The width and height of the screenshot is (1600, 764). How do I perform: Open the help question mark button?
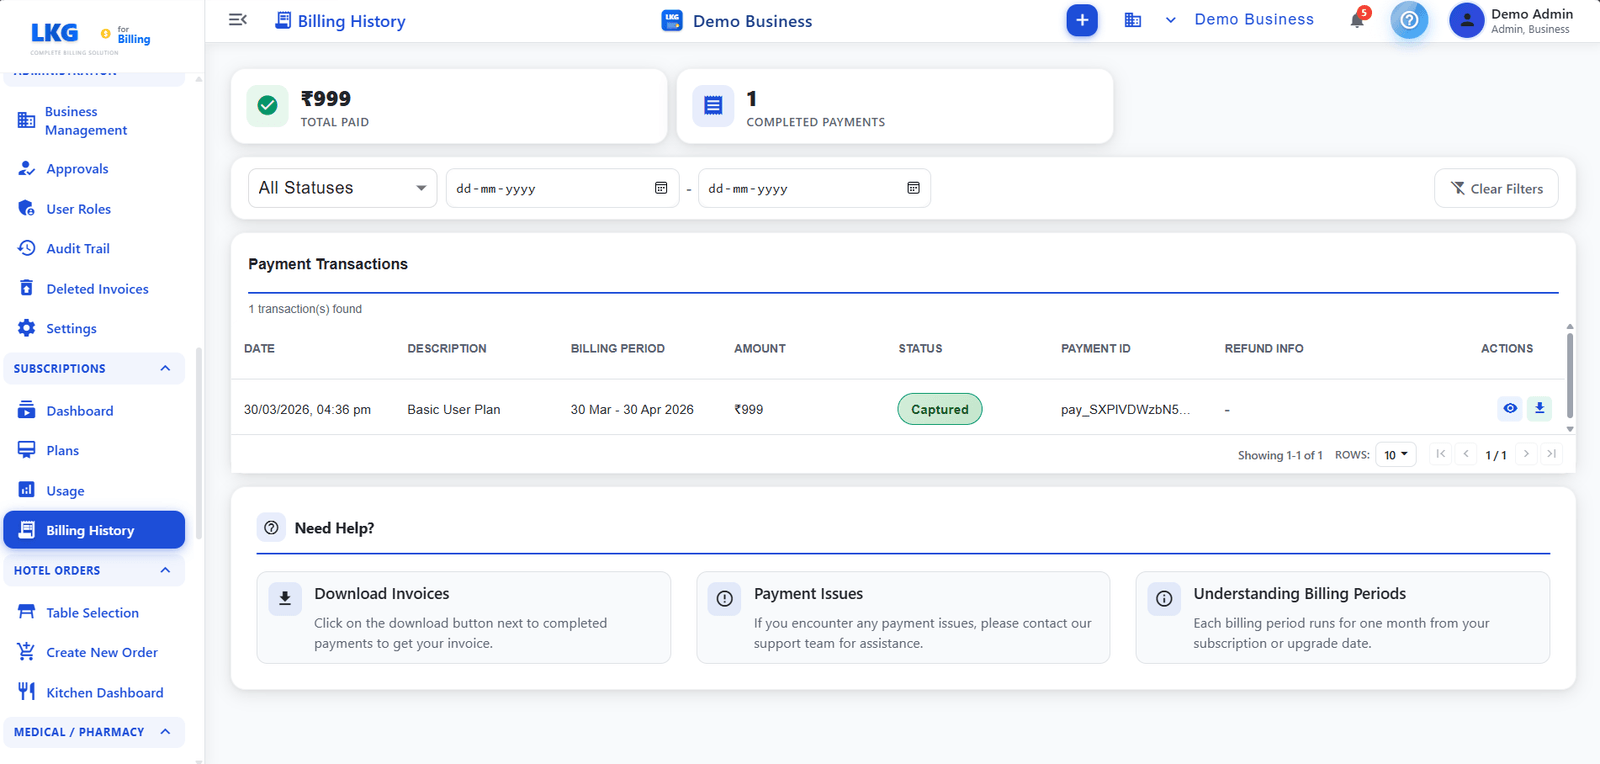tap(1409, 20)
